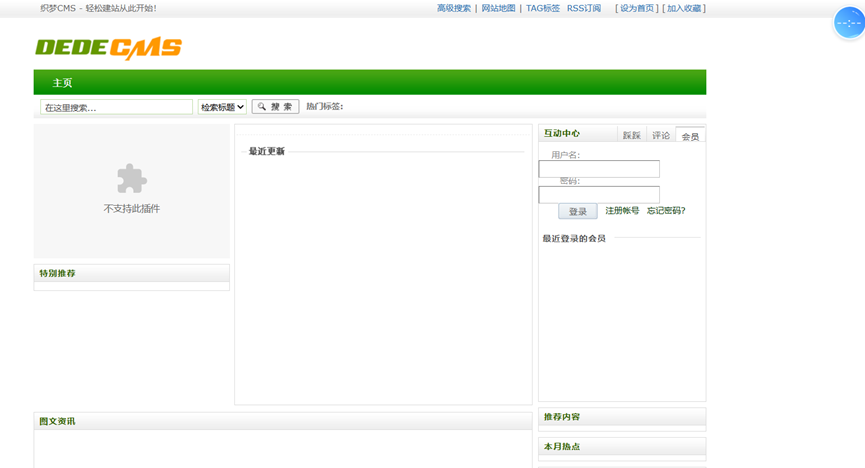Click the 登录 login button
This screenshot has width=865, height=468.
tap(578, 211)
